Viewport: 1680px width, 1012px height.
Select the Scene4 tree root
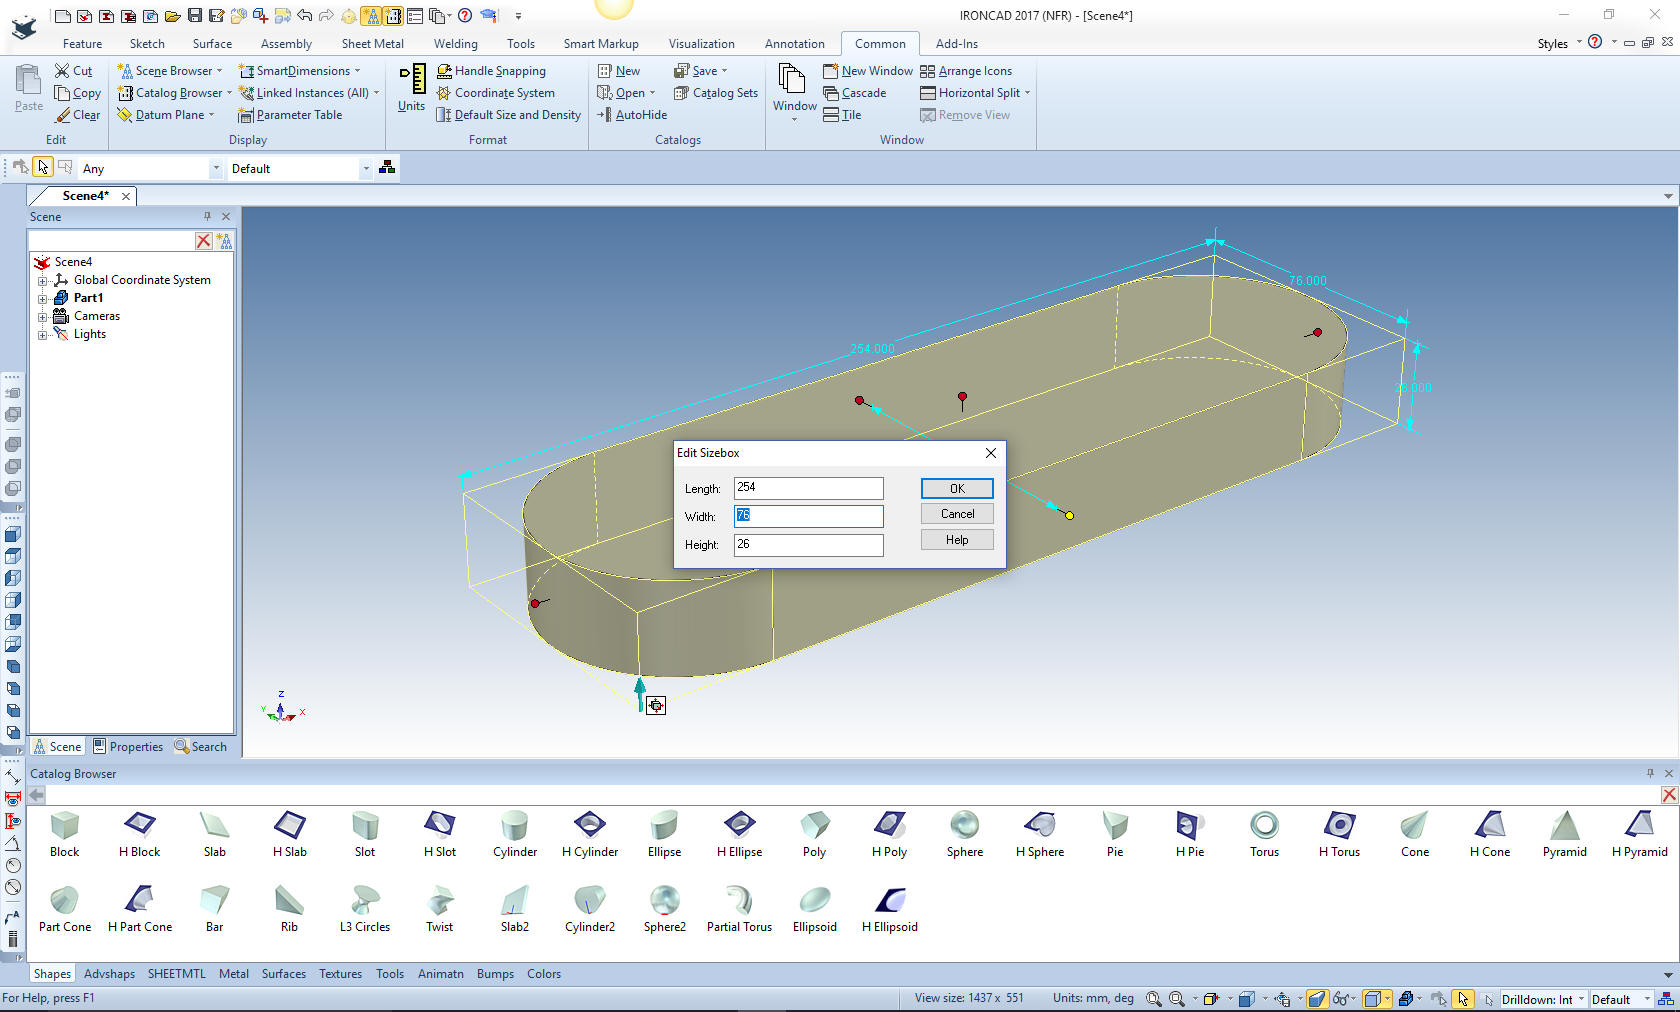click(x=63, y=262)
